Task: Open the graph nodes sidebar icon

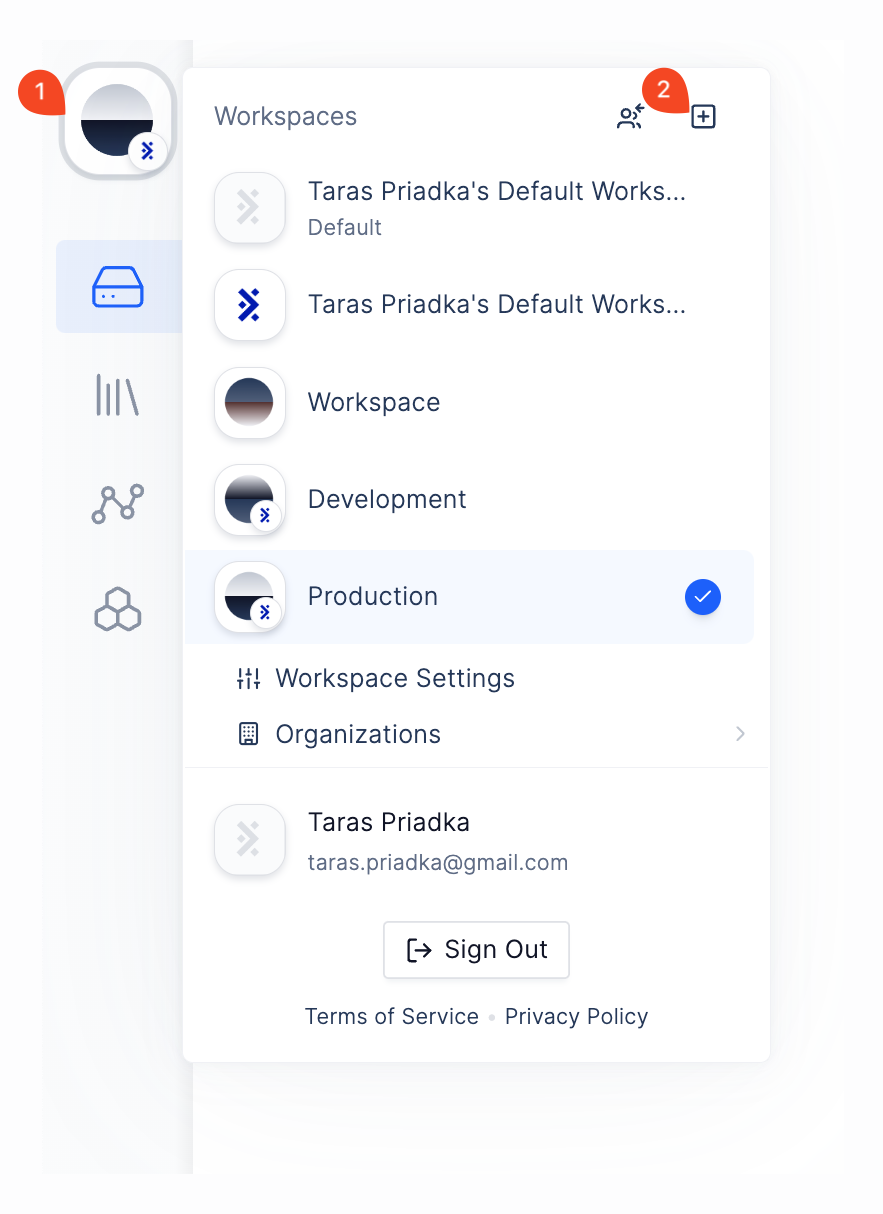Action: 118,504
